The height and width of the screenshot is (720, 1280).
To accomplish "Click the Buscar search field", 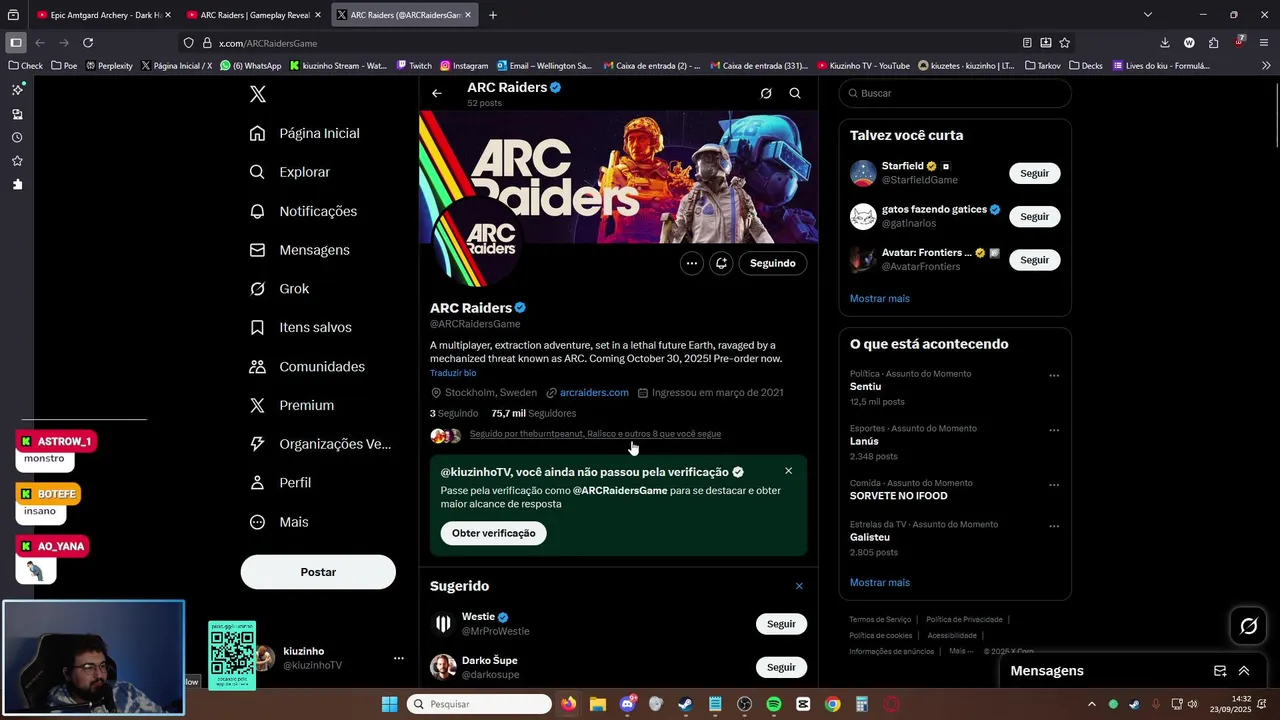I will tap(955, 93).
